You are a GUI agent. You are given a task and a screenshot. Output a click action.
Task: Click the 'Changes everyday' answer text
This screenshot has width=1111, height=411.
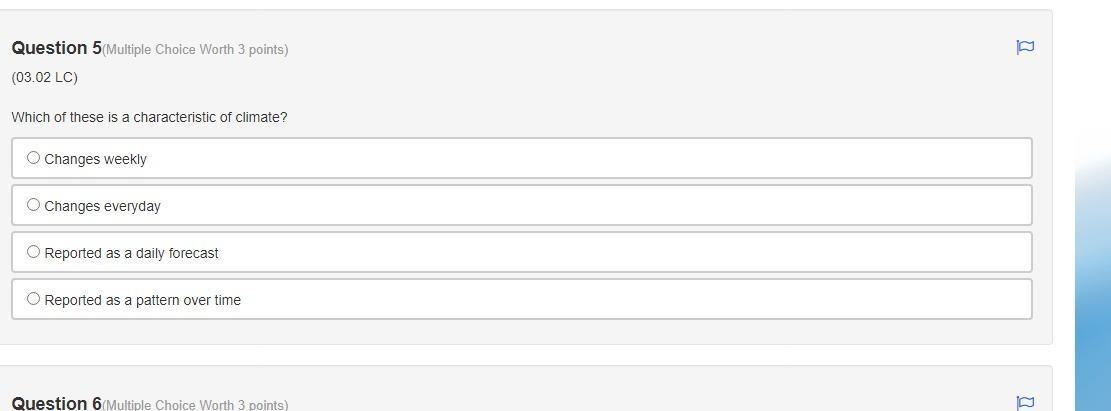click(102, 206)
